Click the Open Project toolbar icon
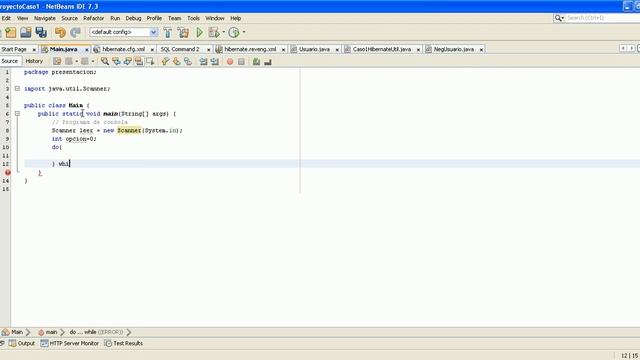 click(26, 32)
